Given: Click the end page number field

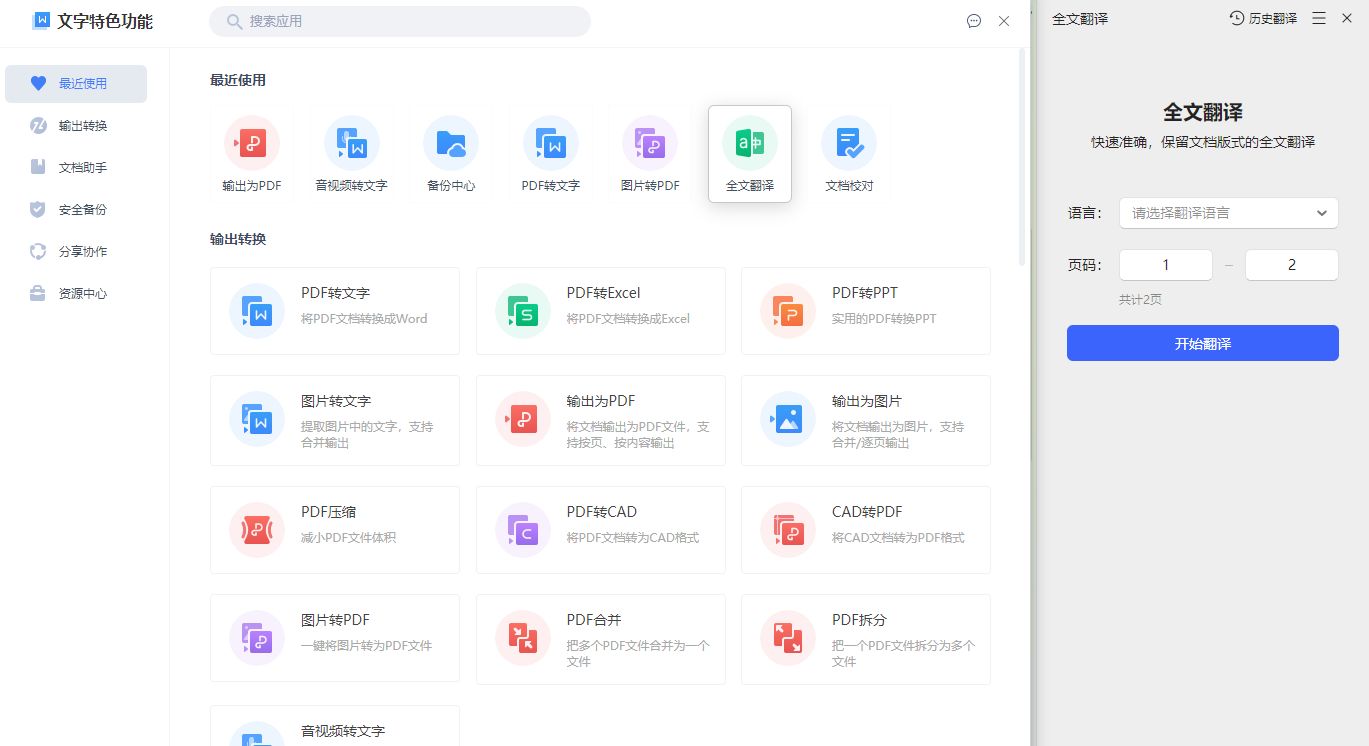Looking at the screenshot, I should pyautogui.click(x=1291, y=265).
